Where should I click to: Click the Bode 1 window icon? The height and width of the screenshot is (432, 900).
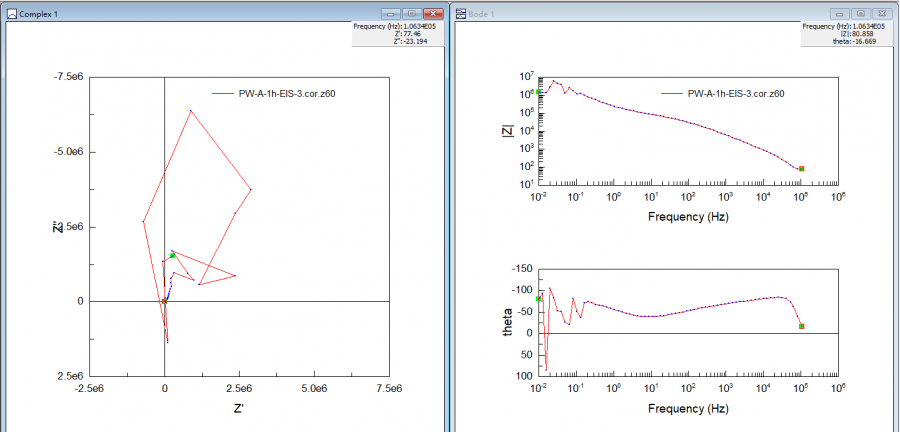460,14
